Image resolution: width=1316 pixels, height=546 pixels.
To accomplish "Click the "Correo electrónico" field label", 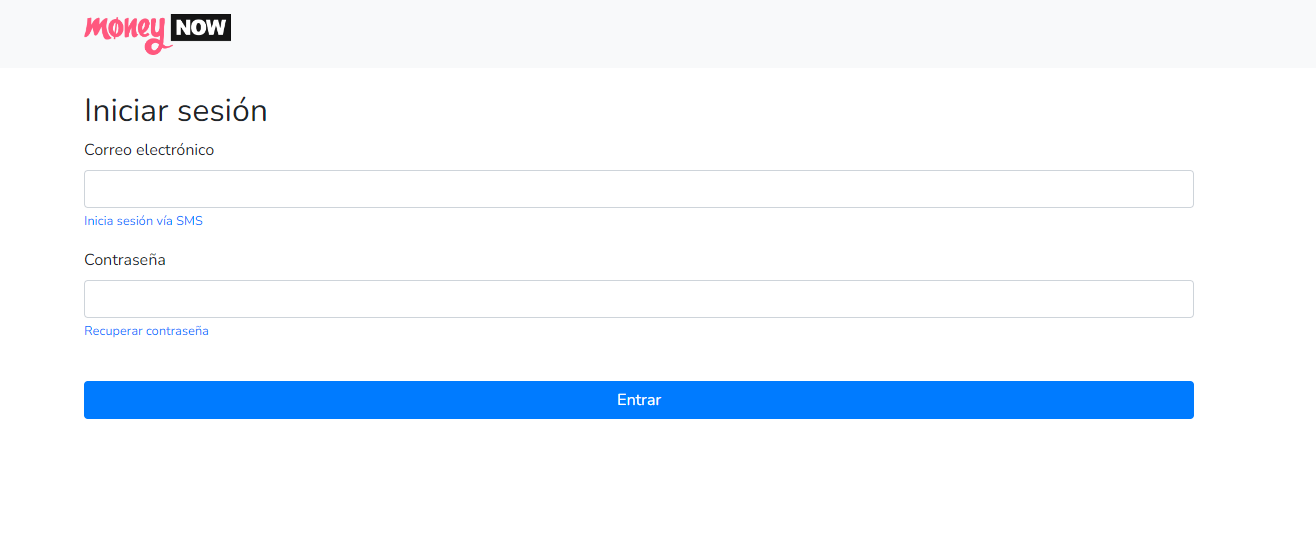I will point(149,150).
